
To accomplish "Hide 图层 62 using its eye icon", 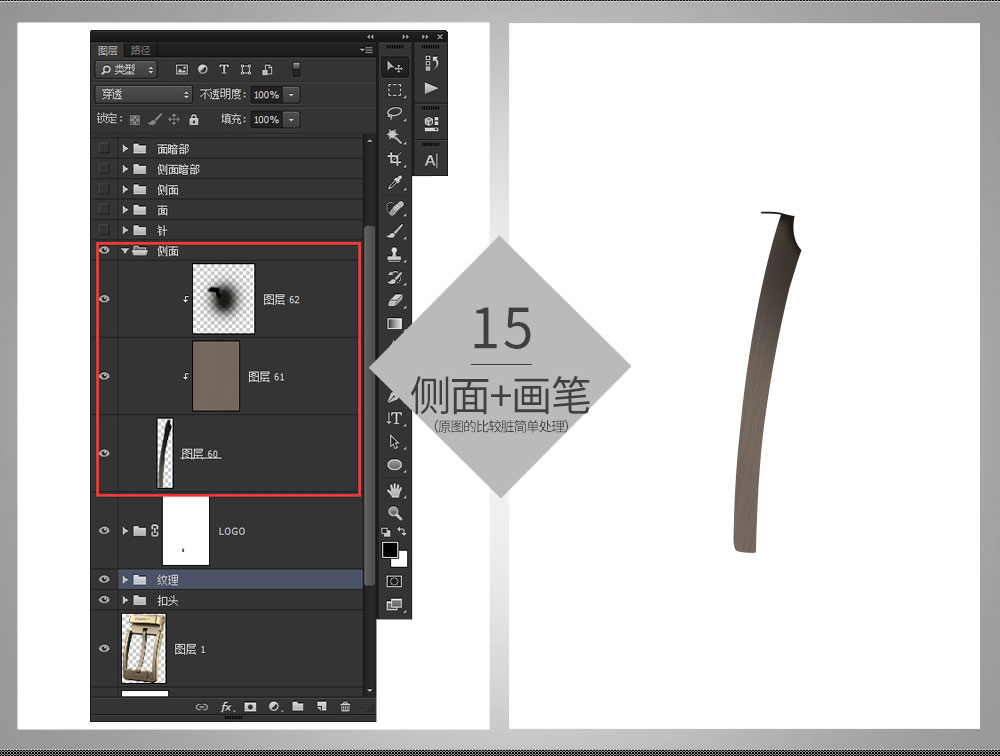I will pyautogui.click(x=104, y=299).
